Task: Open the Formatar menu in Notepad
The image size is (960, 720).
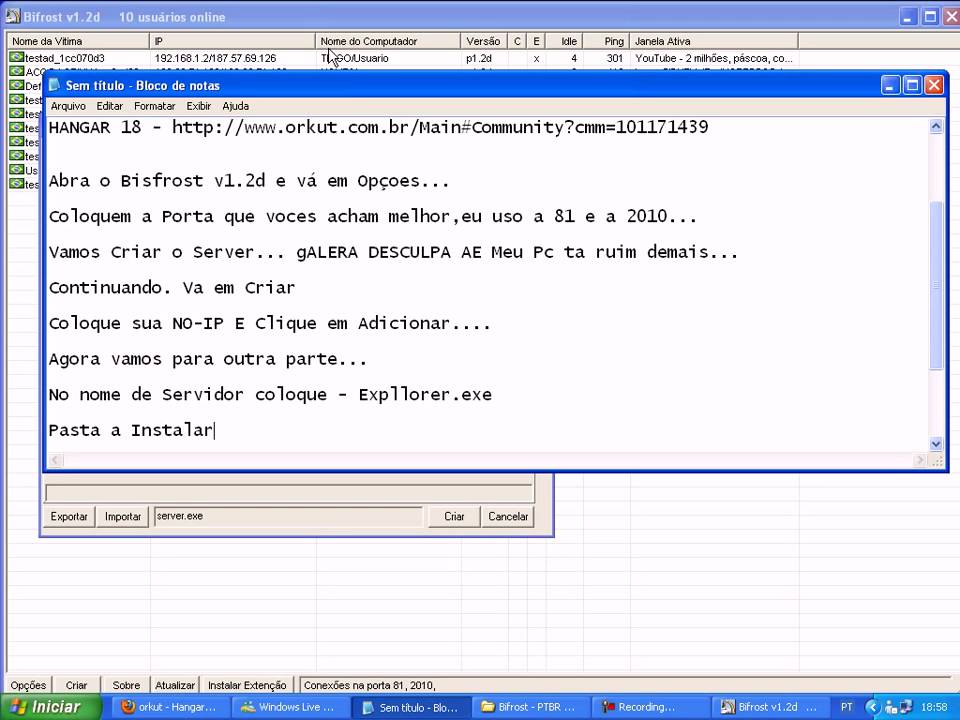Action: pyautogui.click(x=154, y=106)
